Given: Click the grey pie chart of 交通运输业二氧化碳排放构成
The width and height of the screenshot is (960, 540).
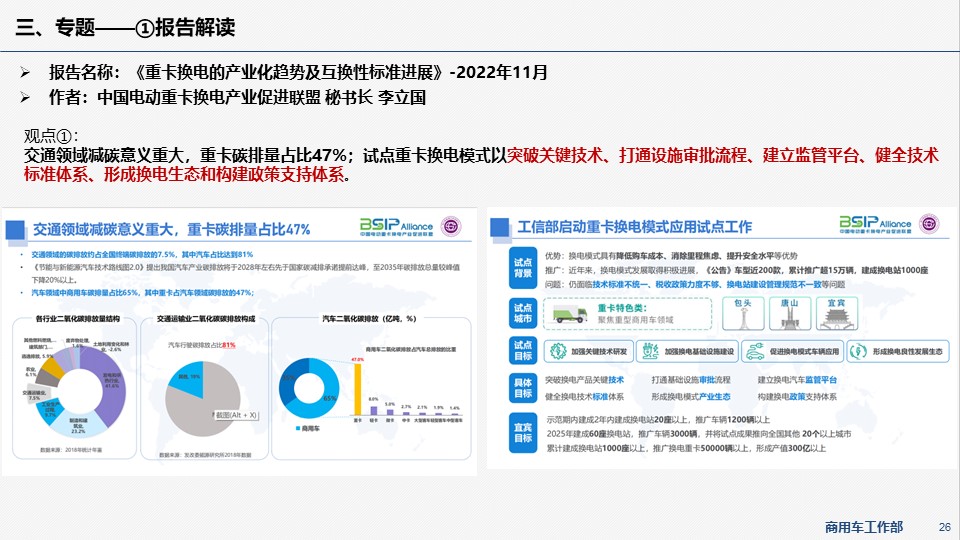Looking at the screenshot, I should (x=203, y=399).
